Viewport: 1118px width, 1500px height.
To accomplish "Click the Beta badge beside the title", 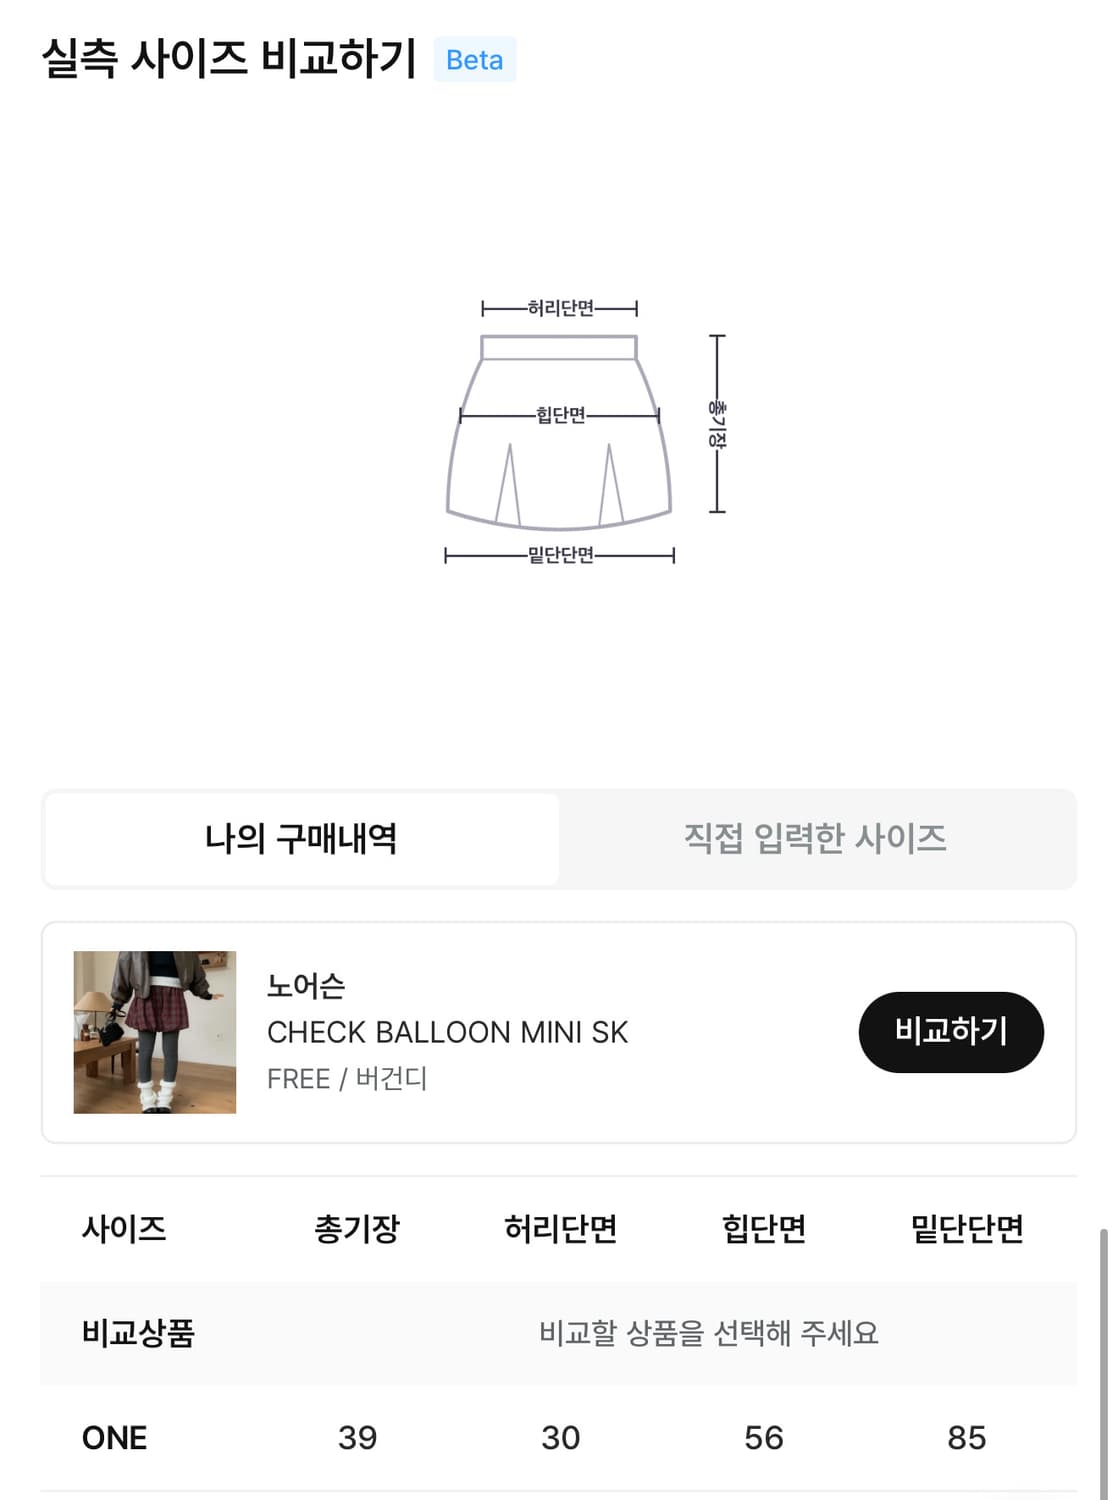I will coord(474,60).
